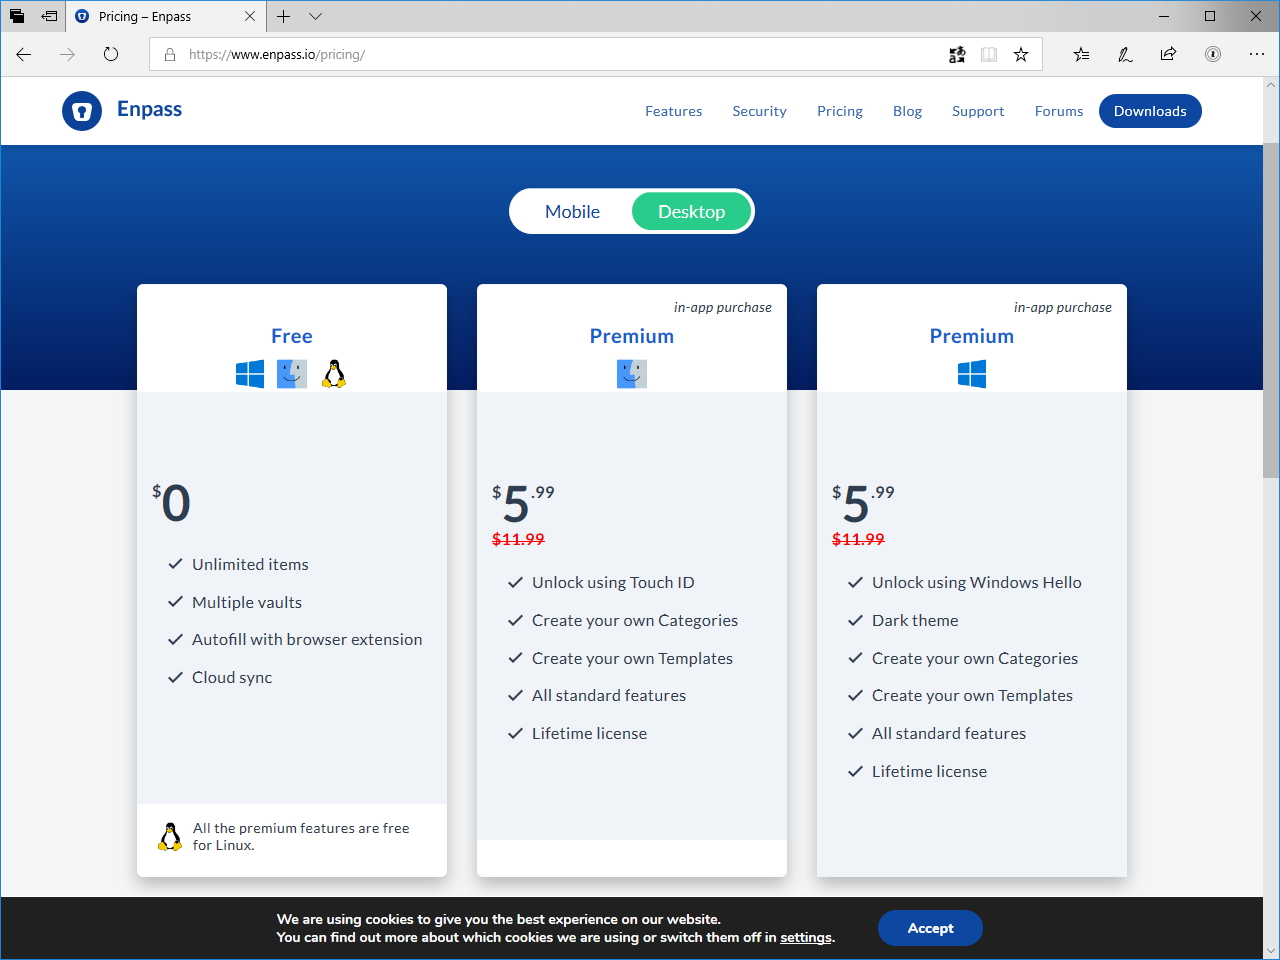Open the translate page tool in the address bar
The width and height of the screenshot is (1280, 960).
coord(957,54)
